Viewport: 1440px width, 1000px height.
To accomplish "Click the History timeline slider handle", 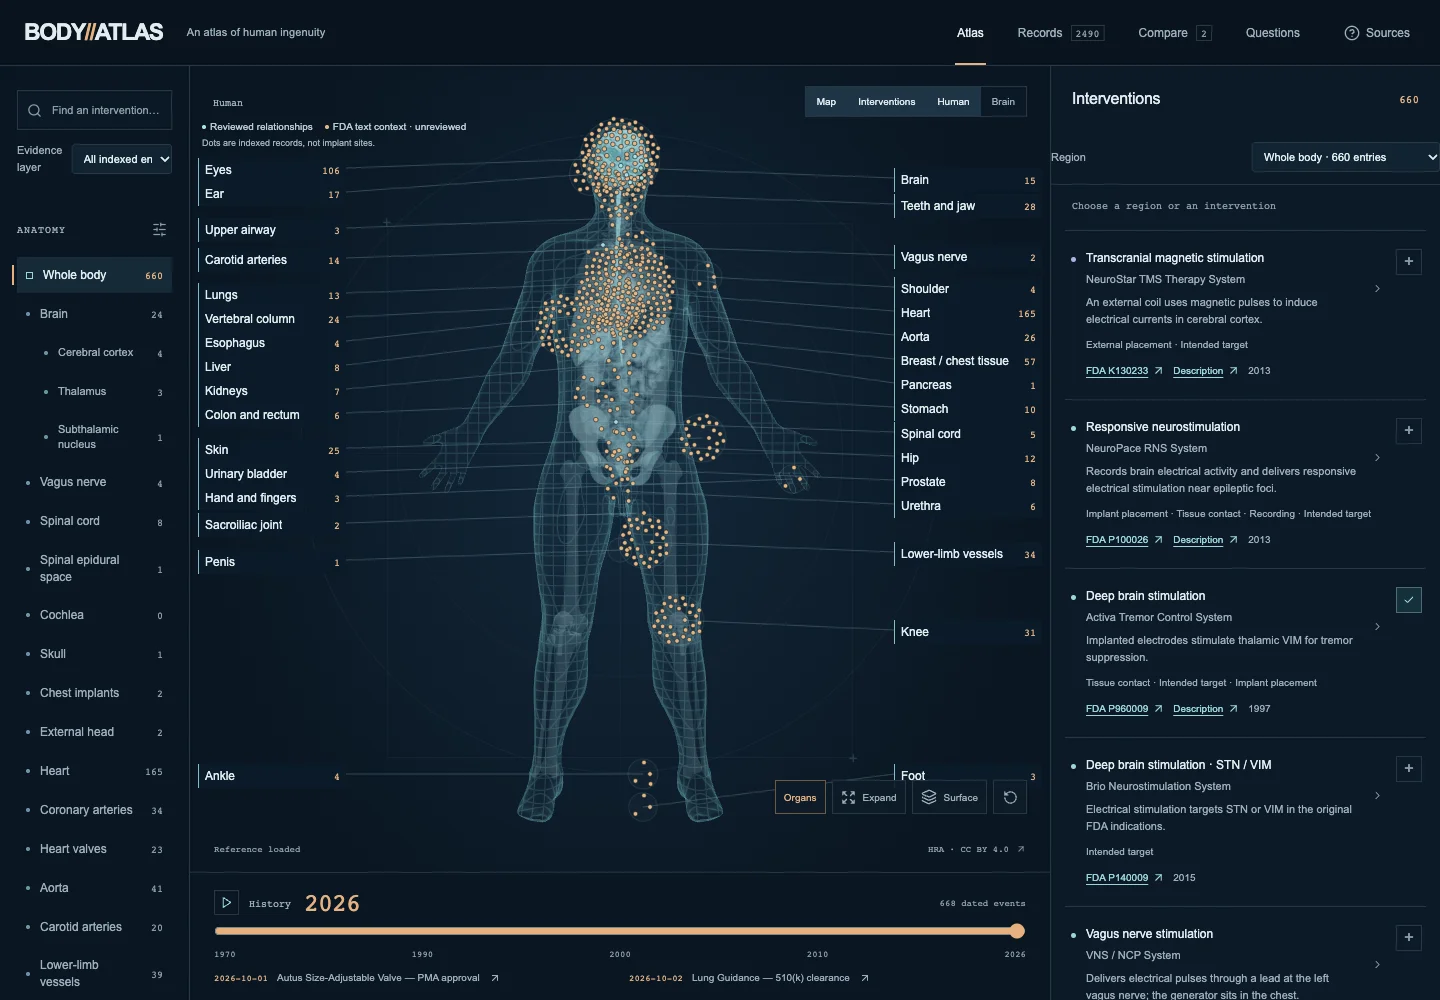I will 1017,931.
